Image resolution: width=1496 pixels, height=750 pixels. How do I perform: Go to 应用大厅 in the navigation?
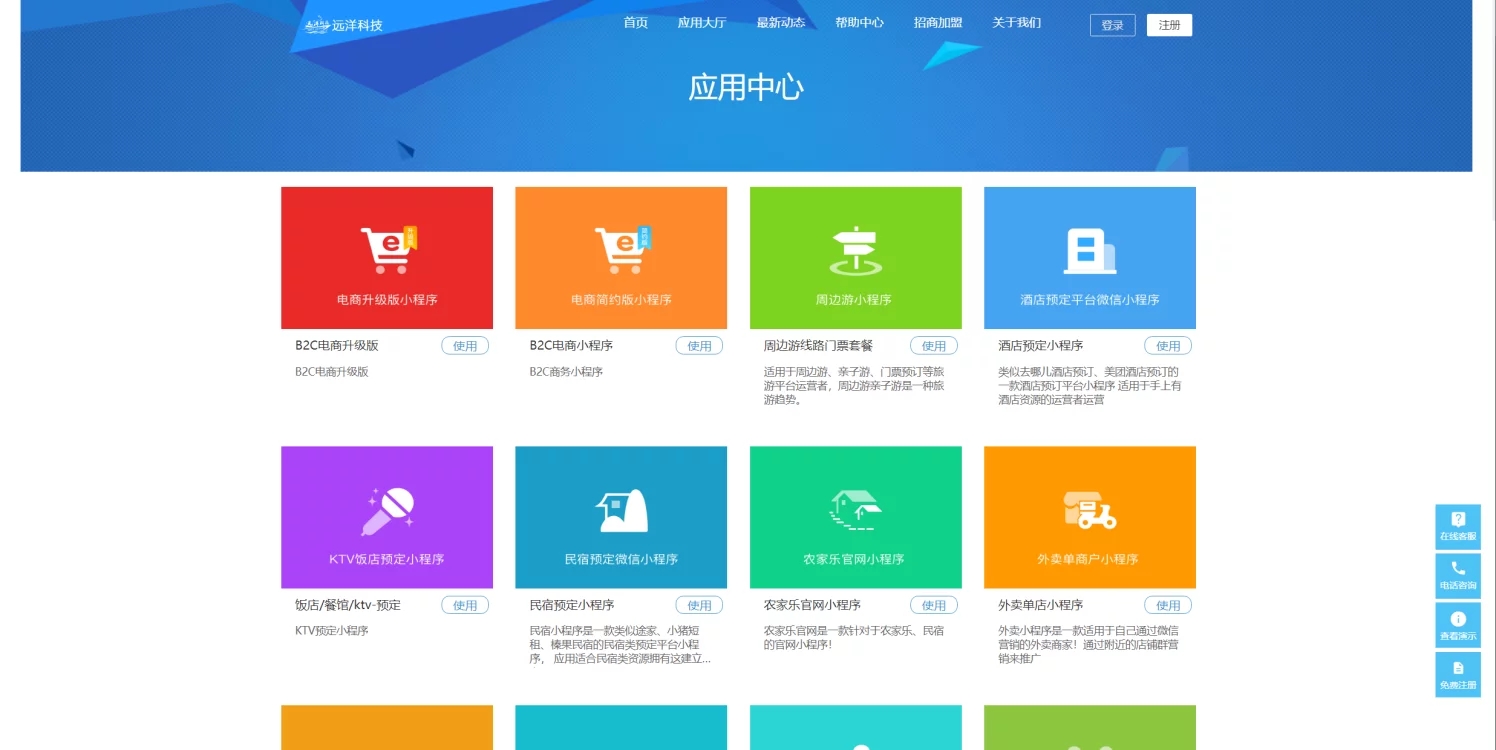(702, 23)
